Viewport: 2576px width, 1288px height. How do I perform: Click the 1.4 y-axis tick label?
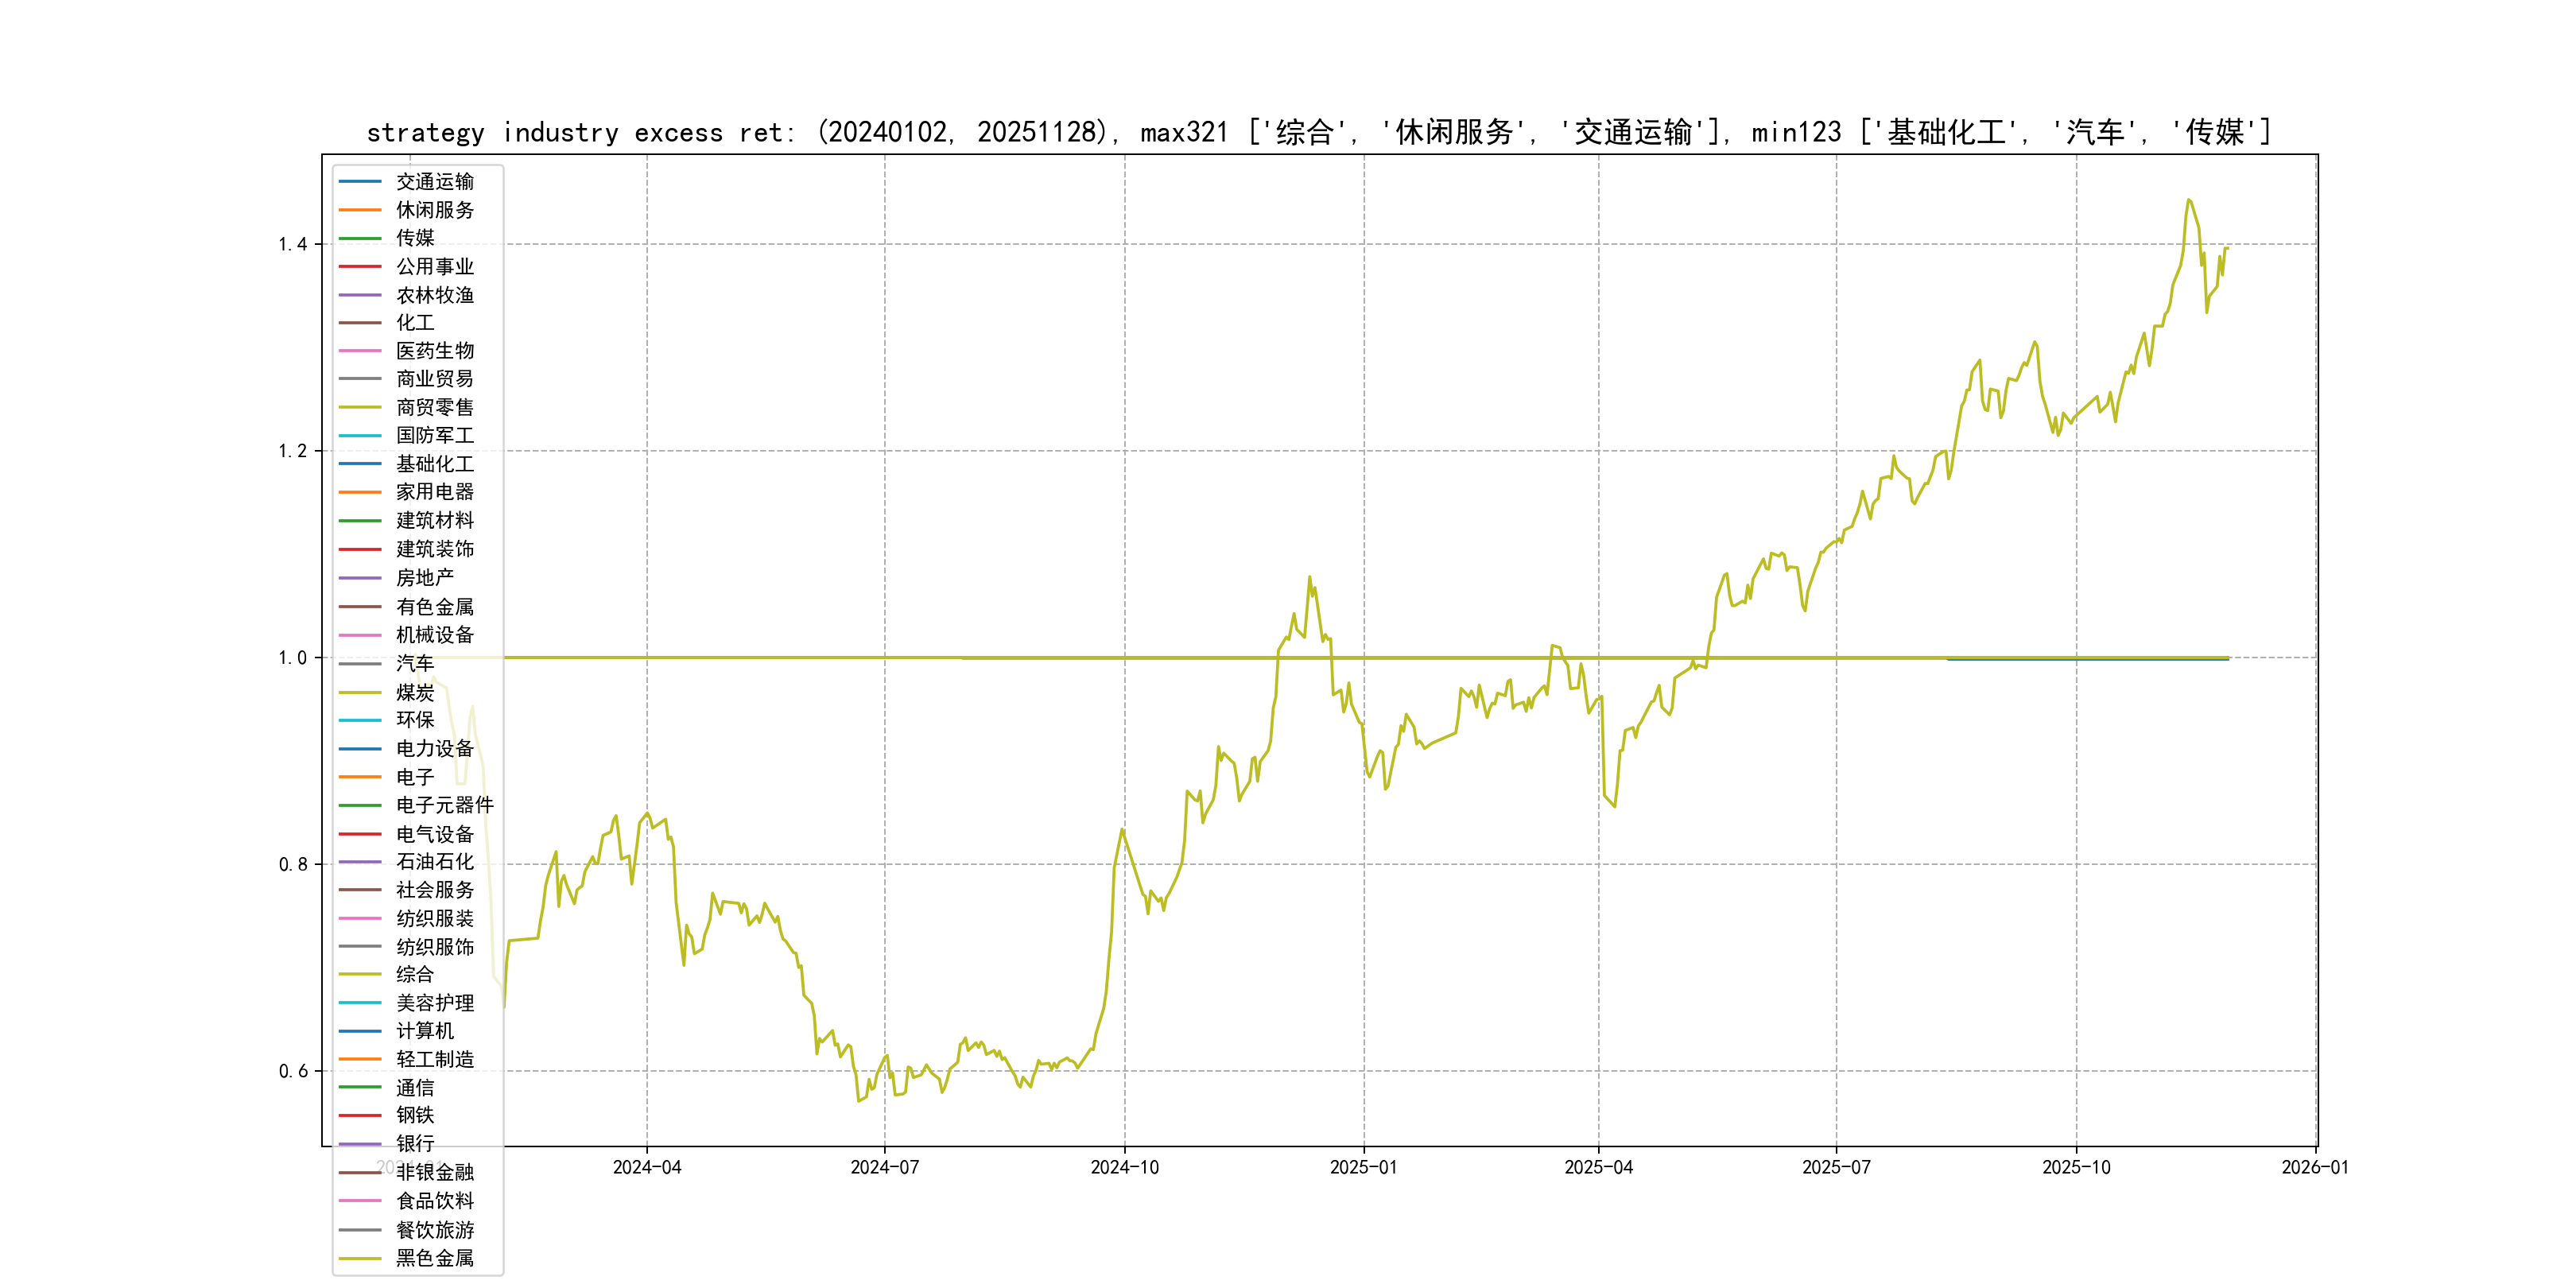coord(292,244)
